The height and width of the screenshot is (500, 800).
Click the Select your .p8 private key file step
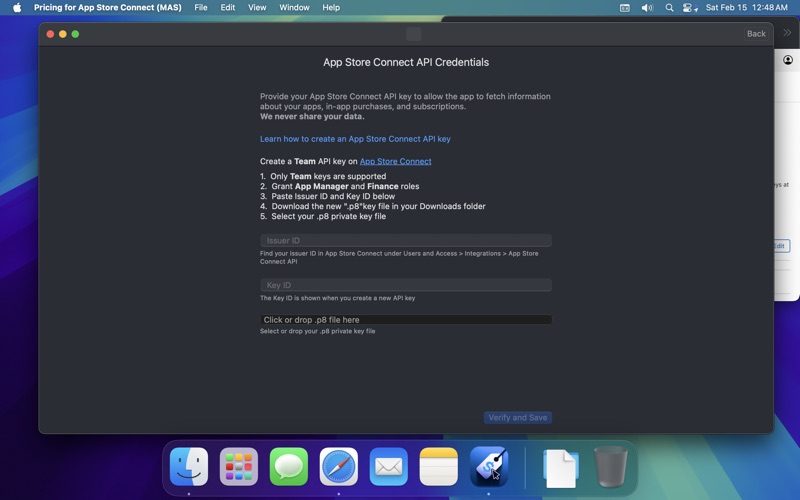click(x=323, y=216)
